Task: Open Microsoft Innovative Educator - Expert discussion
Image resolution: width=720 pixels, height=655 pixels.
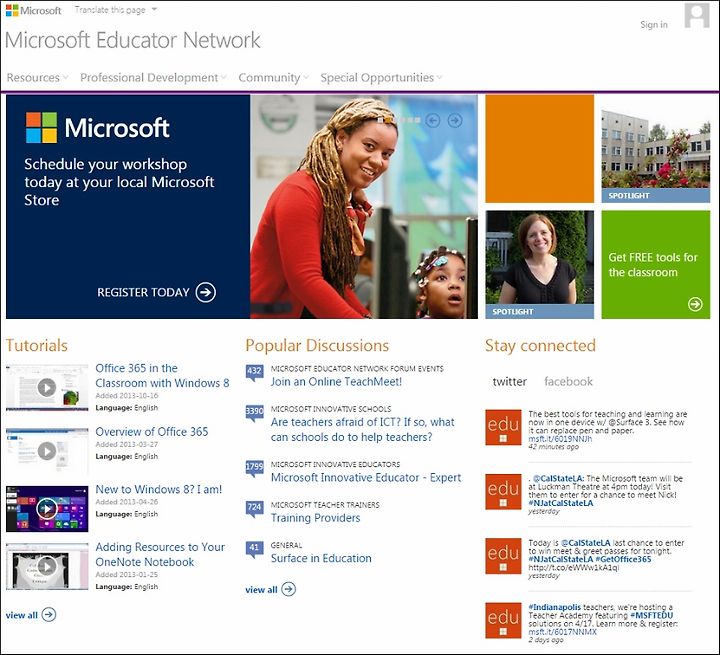Action: [366, 478]
